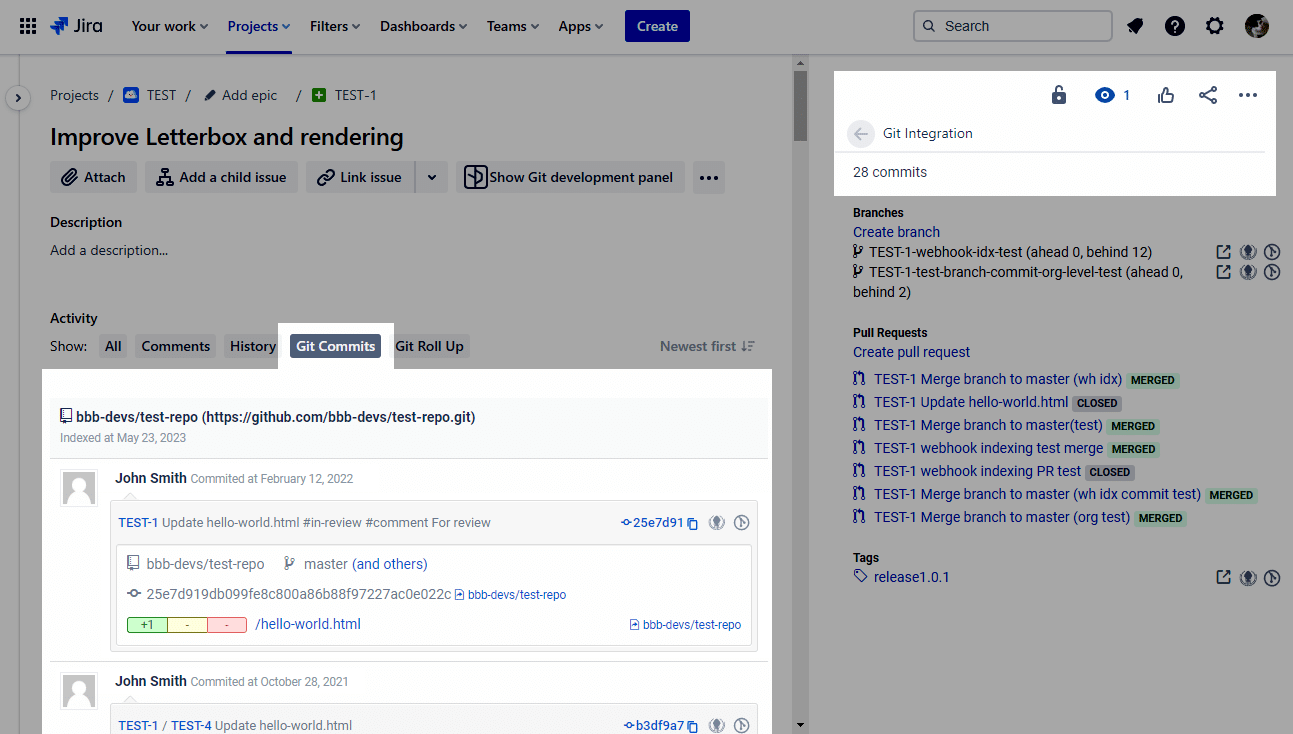Click the Link issue button
Viewport: 1293px width, 734px height.
point(360,177)
